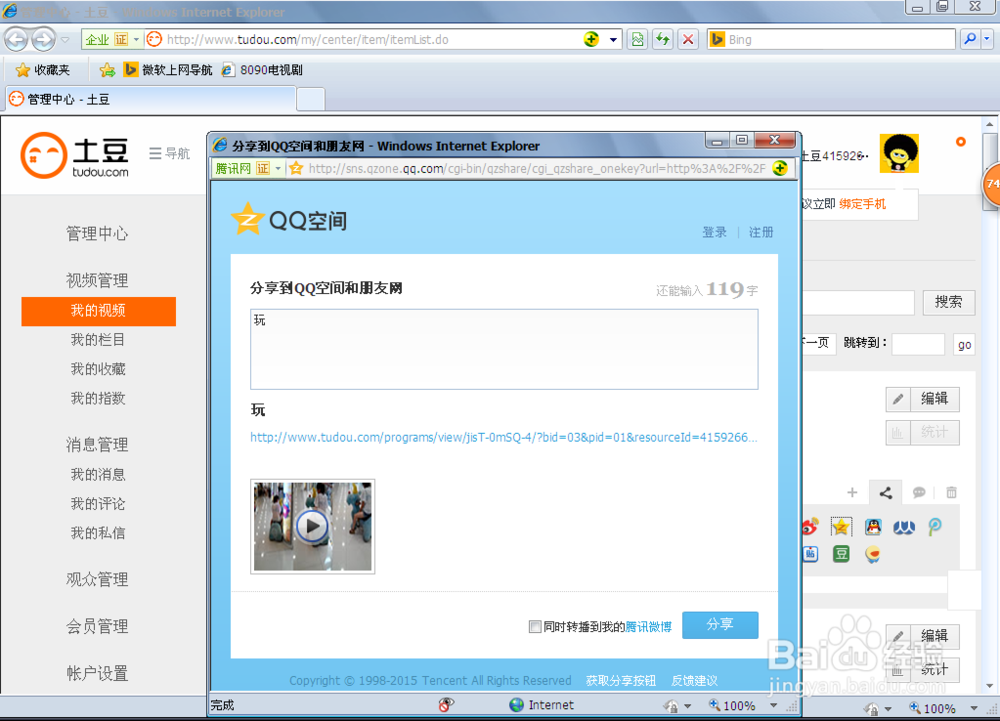Viewport: 1000px width, 721px height.
Task: Click compatibility view icon in address bar
Action: 637,40
